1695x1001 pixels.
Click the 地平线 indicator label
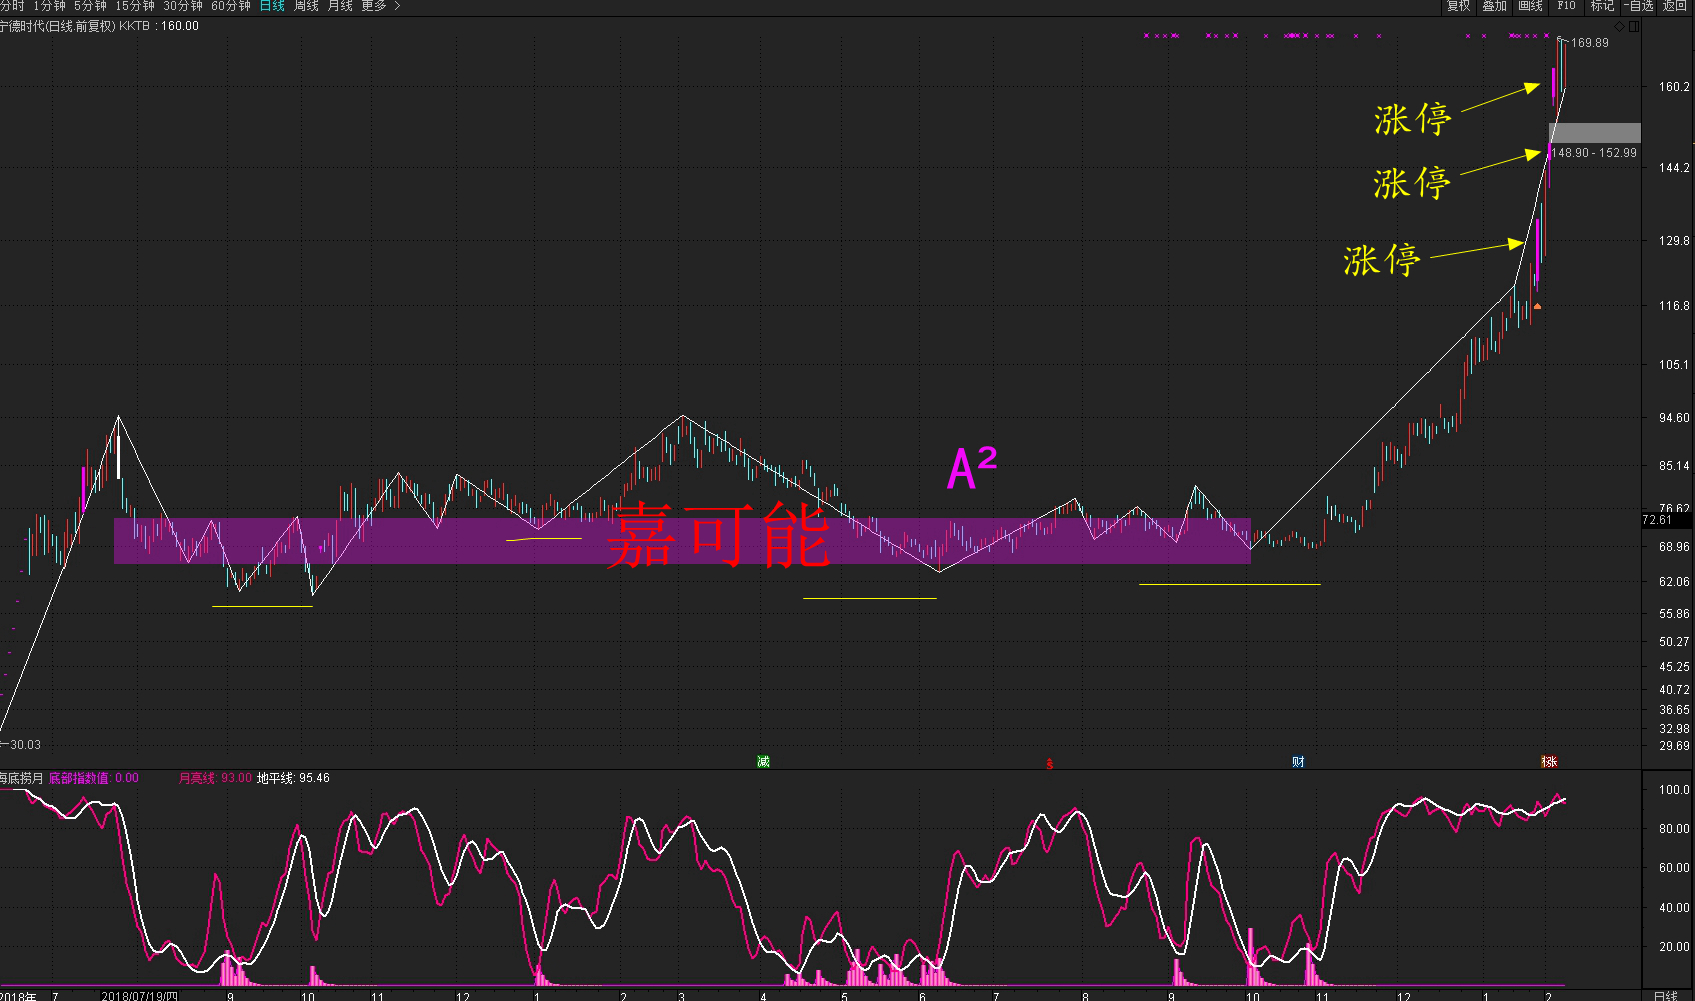tap(276, 778)
